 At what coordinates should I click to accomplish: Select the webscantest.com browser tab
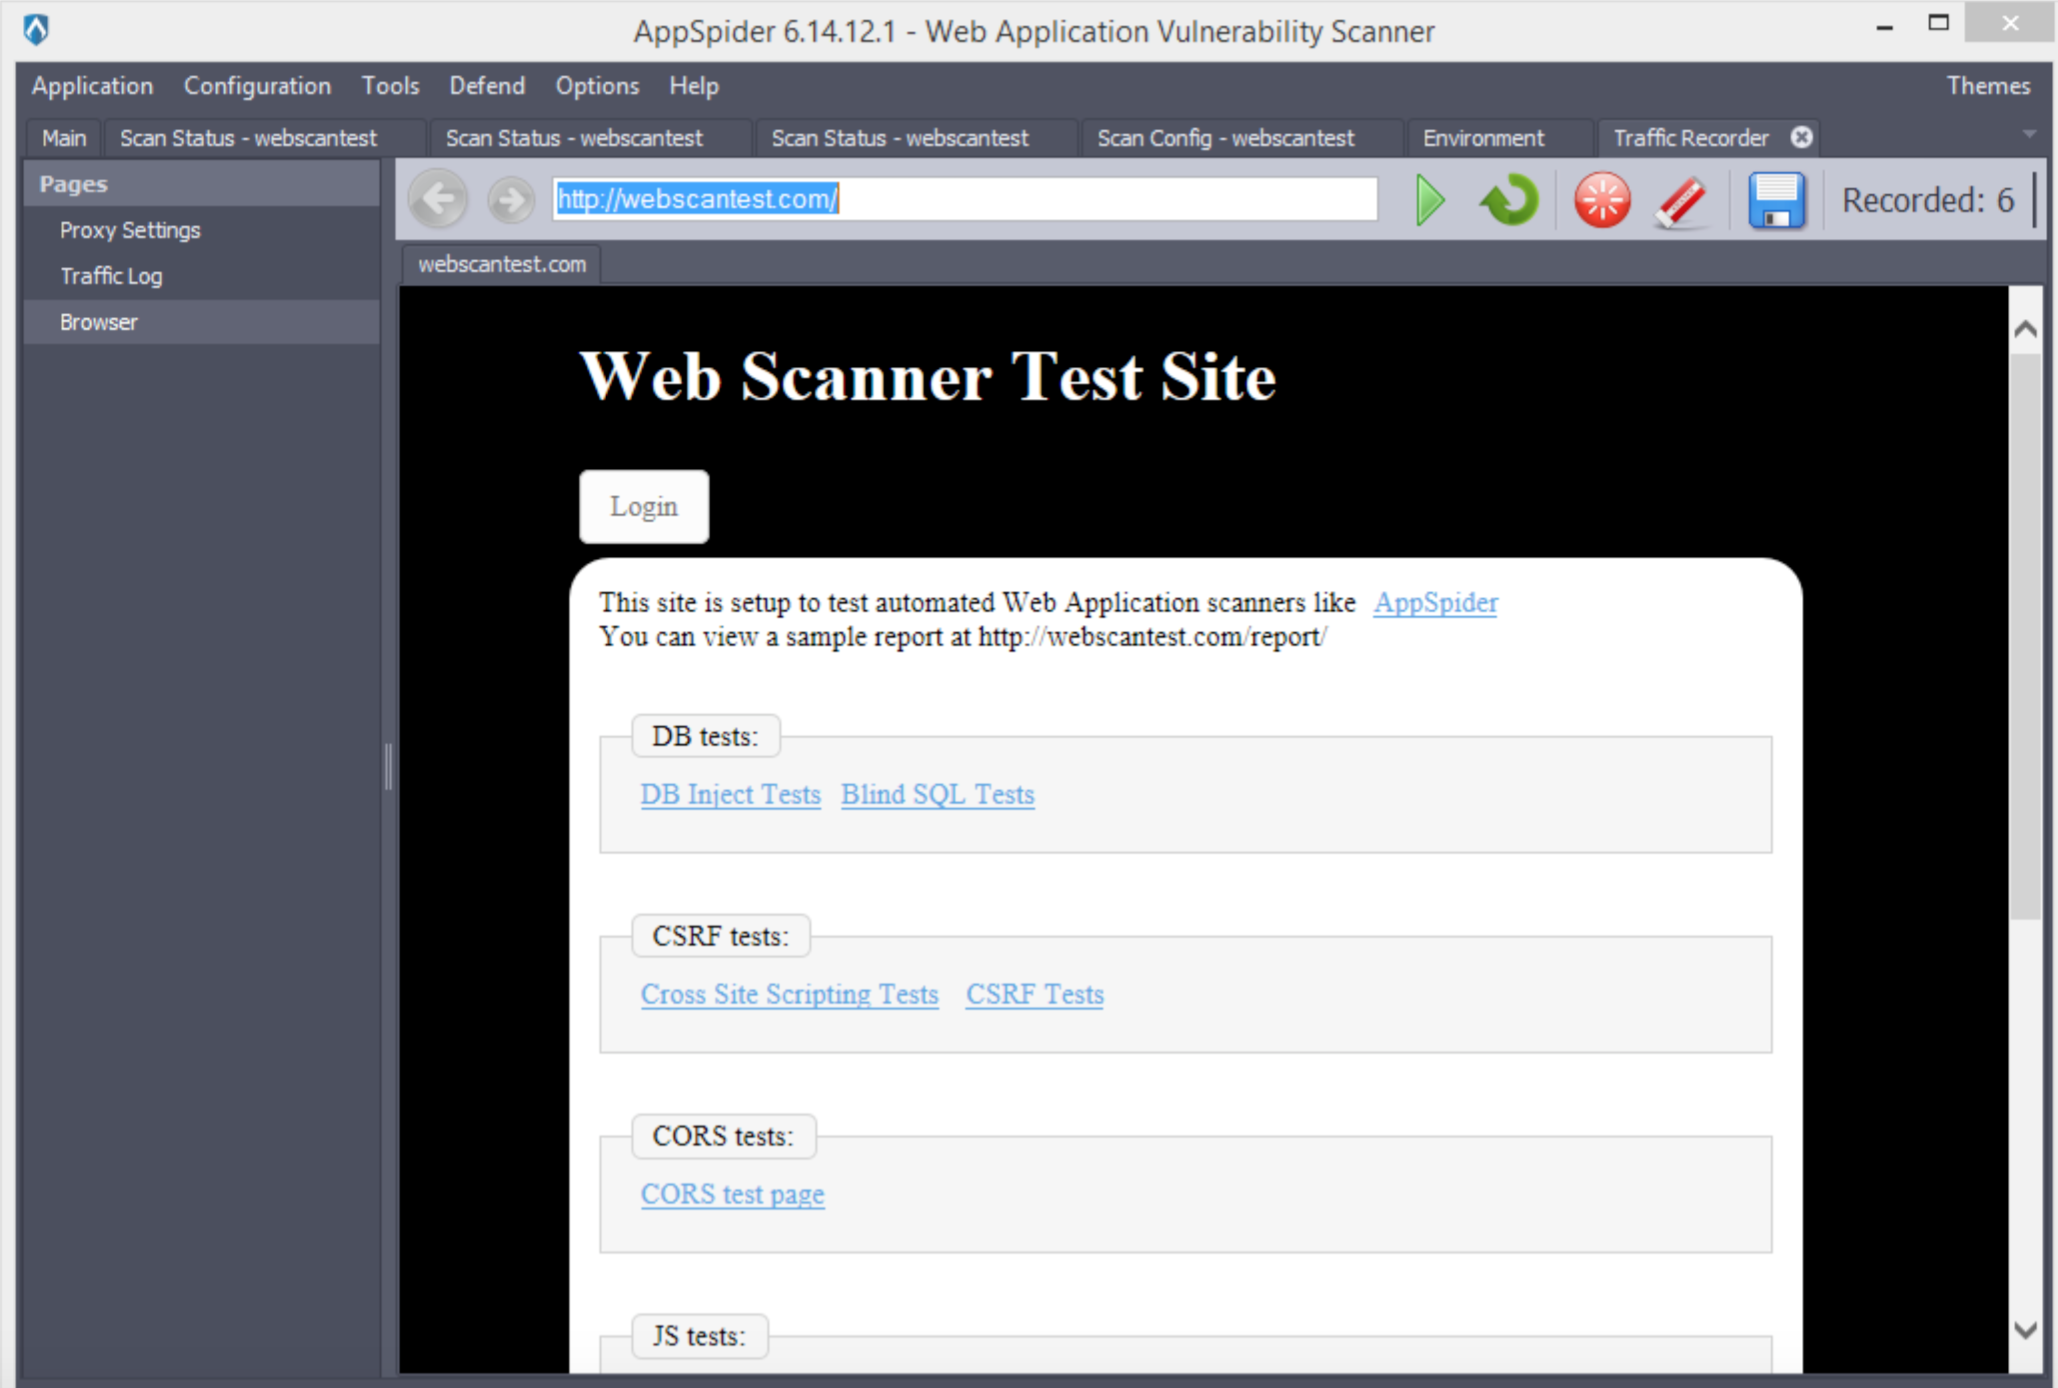[502, 264]
